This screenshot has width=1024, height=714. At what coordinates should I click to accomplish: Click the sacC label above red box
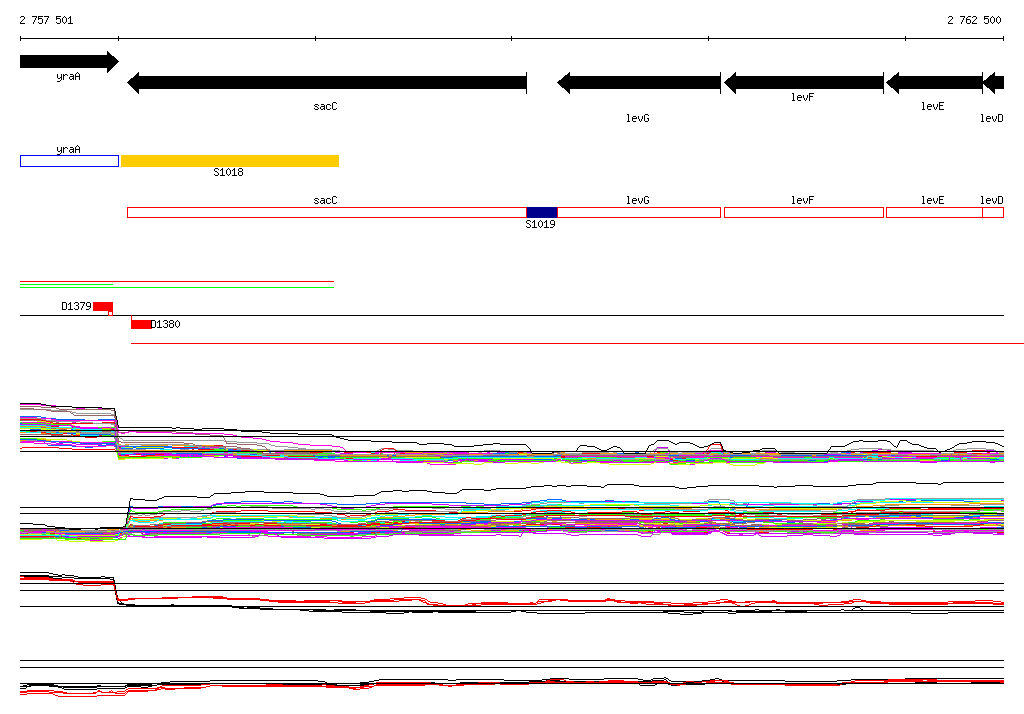[x=325, y=200]
